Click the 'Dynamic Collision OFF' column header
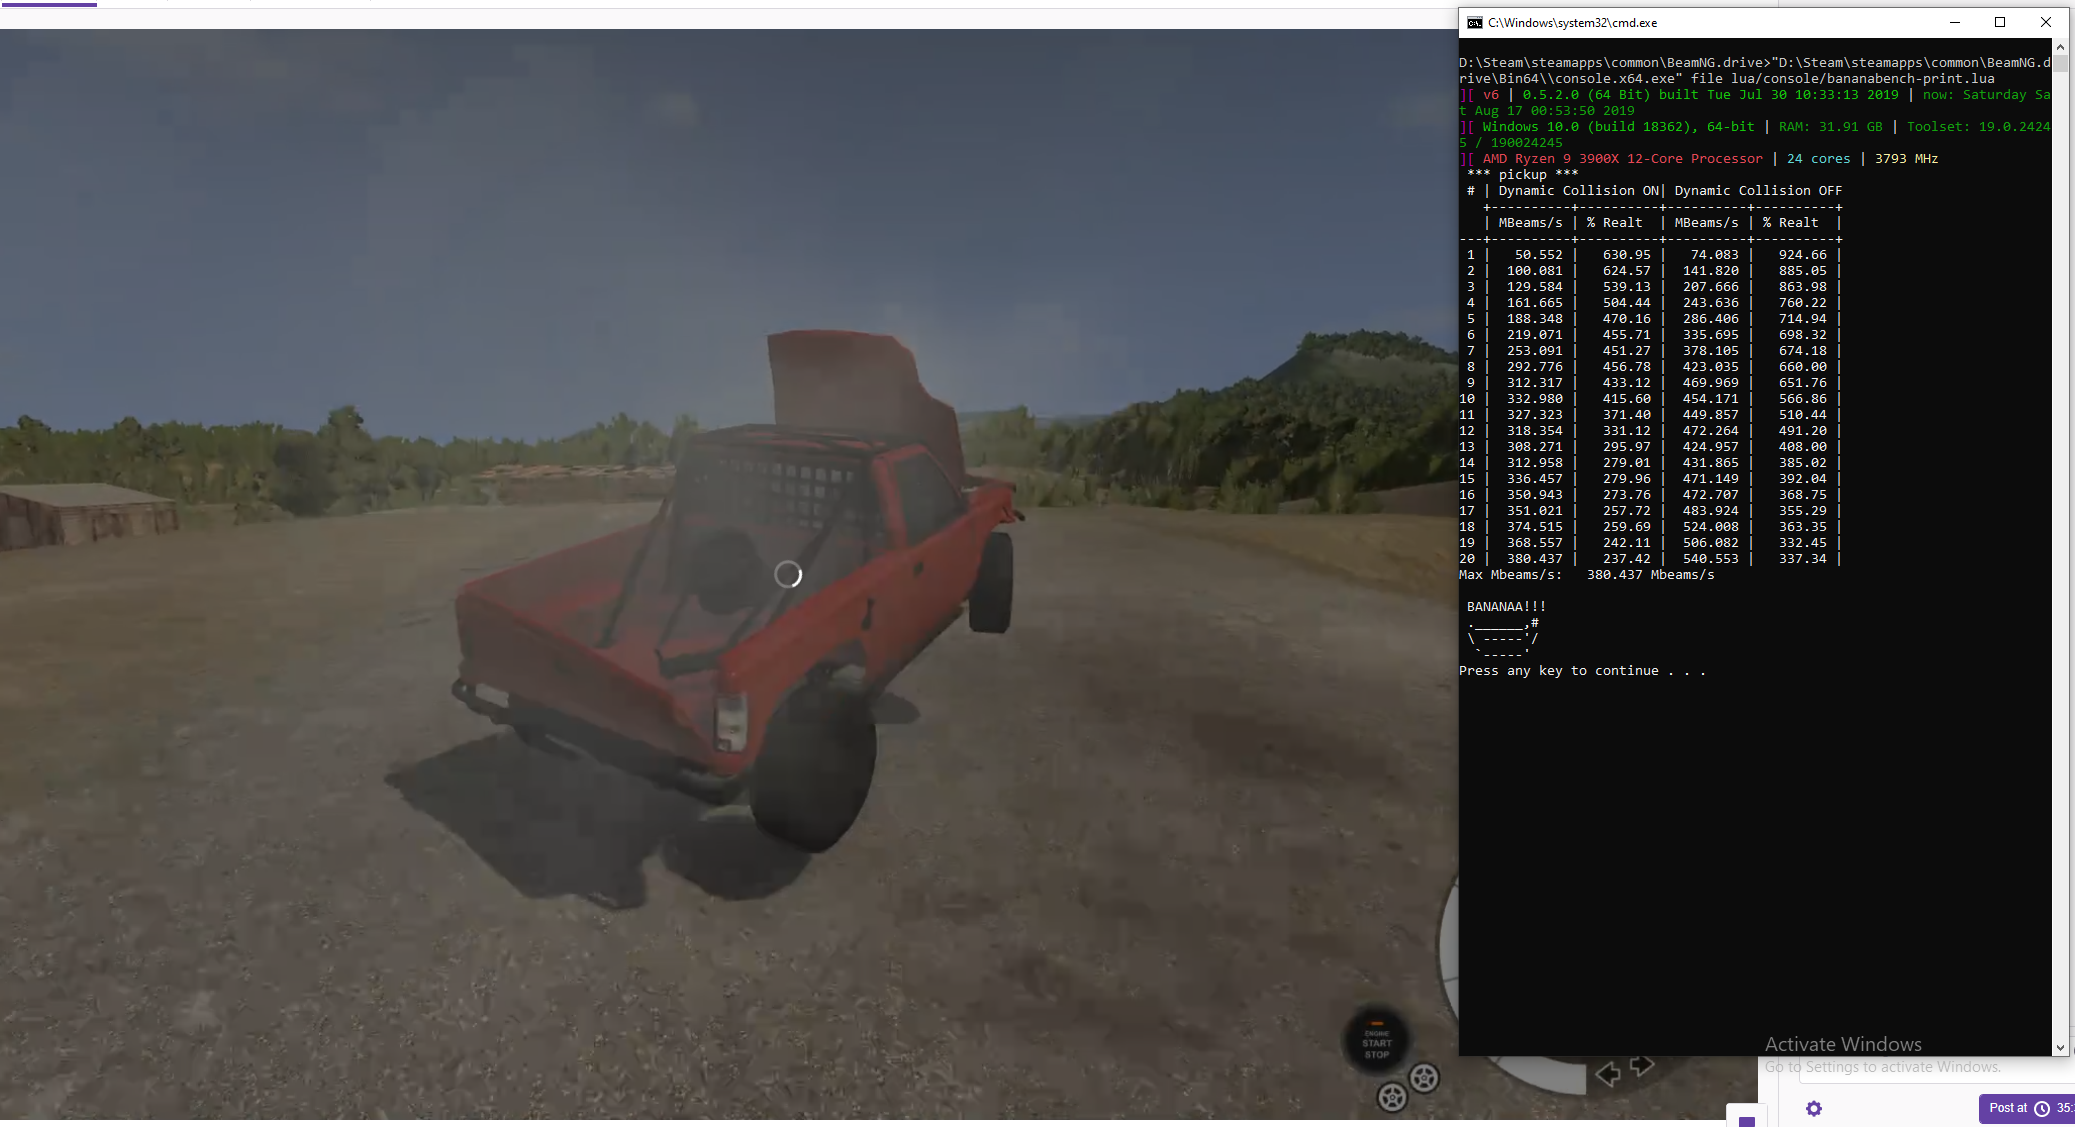This screenshot has height=1127, width=2075. pyautogui.click(x=1758, y=191)
